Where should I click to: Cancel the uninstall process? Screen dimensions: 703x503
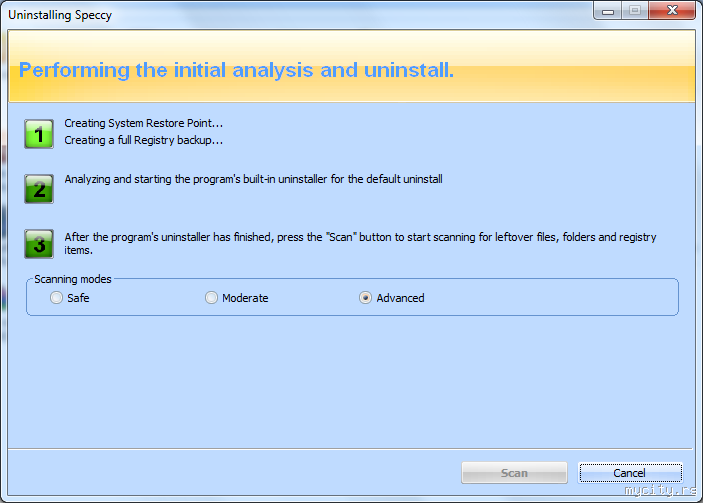(x=630, y=473)
